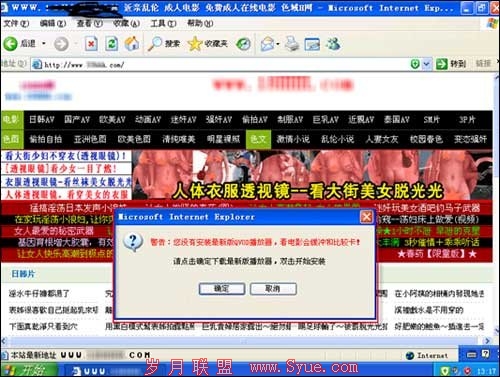Viewport: 500px width, 377px height.
Task: Click the 日韩片 section heading
Action: pos(23,274)
